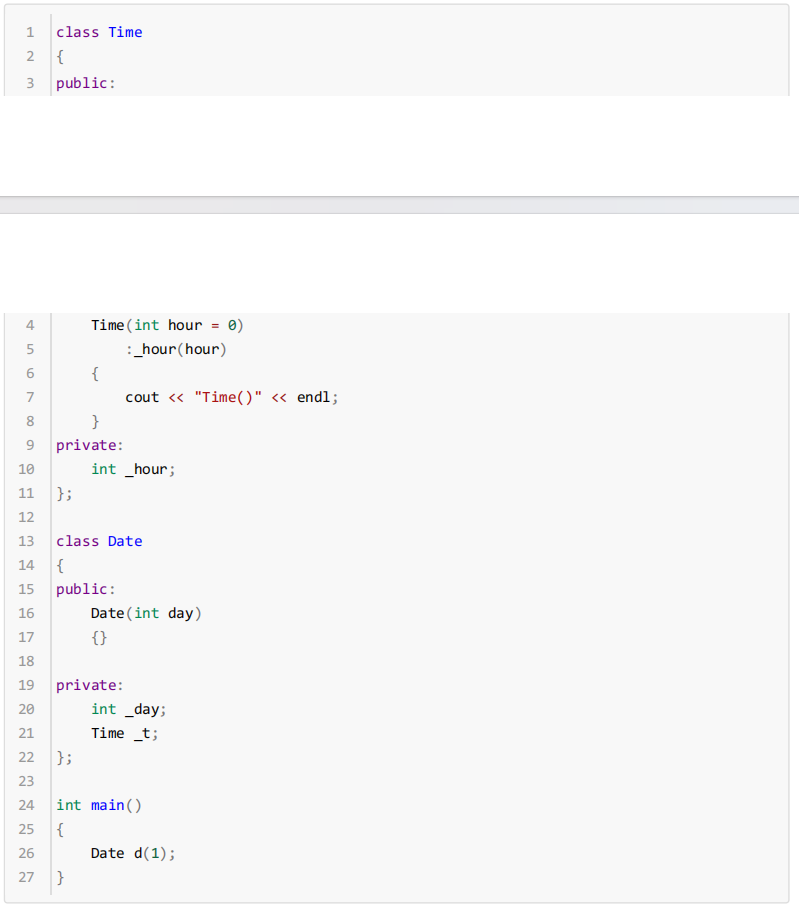Click the 'int _hour;' member declaration
The width and height of the screenshot is (799, 913).
tap(133, 469)
